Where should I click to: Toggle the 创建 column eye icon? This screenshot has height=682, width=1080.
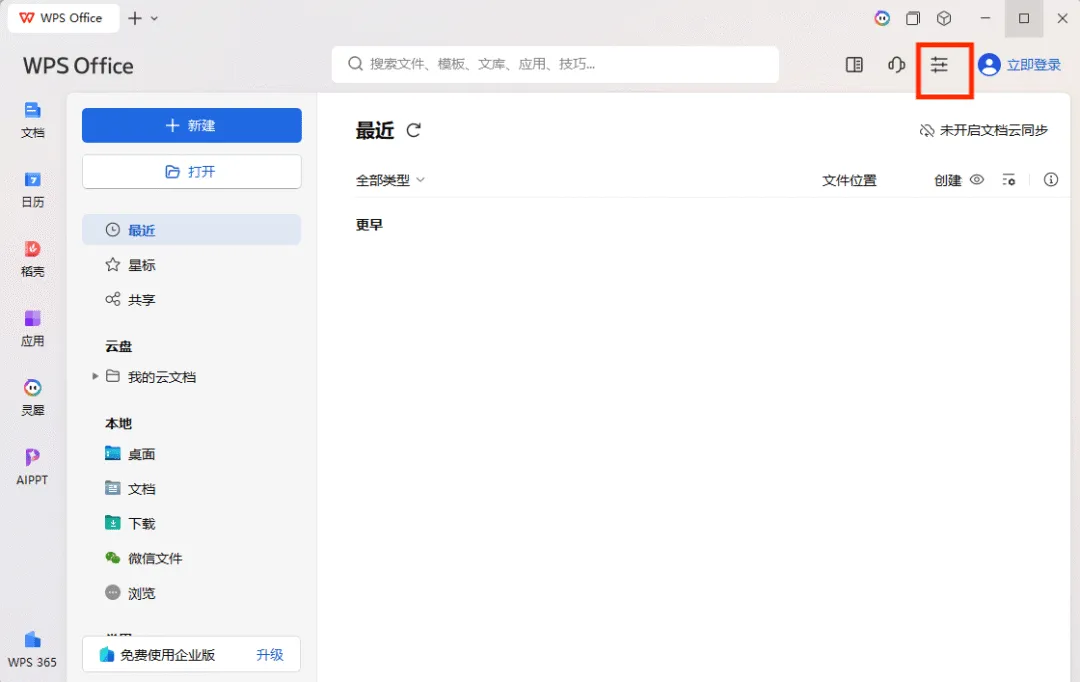(977, 180)
